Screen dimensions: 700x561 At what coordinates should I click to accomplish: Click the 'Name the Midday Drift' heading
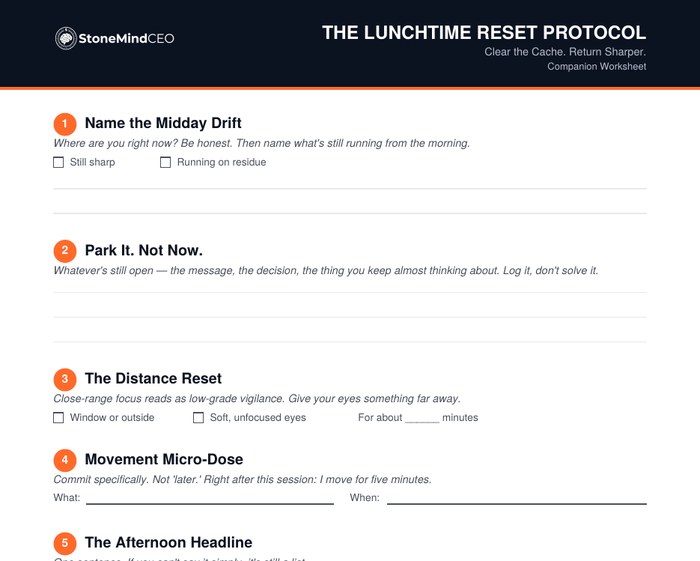click(163, 123)
